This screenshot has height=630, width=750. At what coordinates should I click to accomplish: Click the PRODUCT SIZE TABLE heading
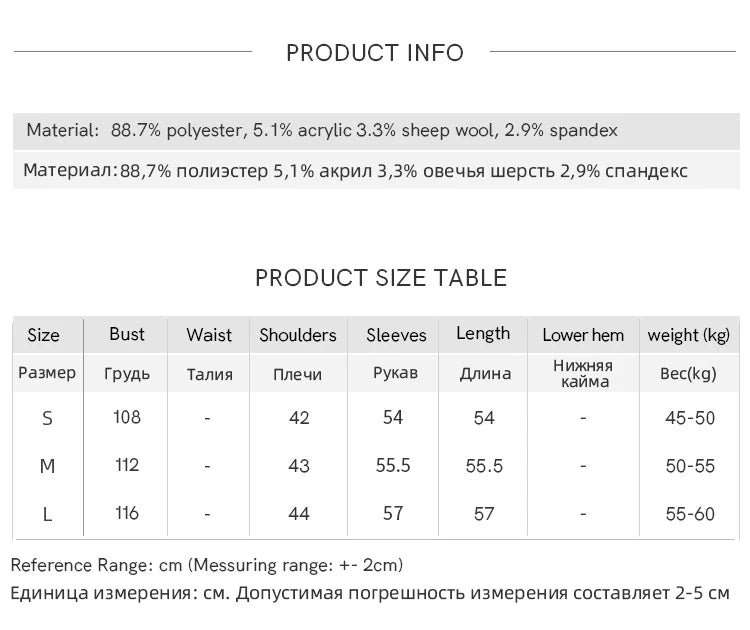pyautogui.click(x=381, y=278)
